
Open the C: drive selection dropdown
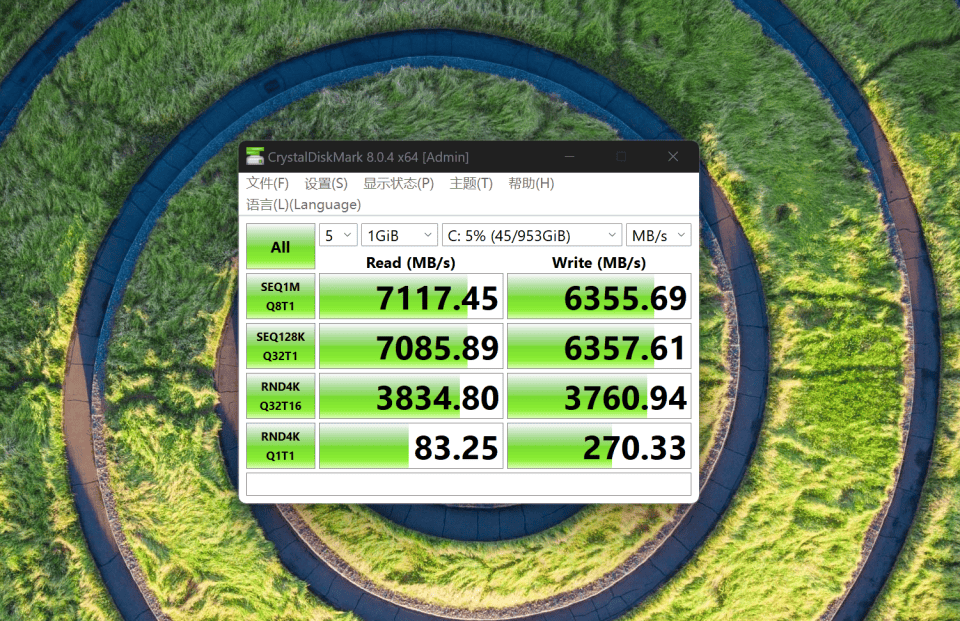point(532,235)
